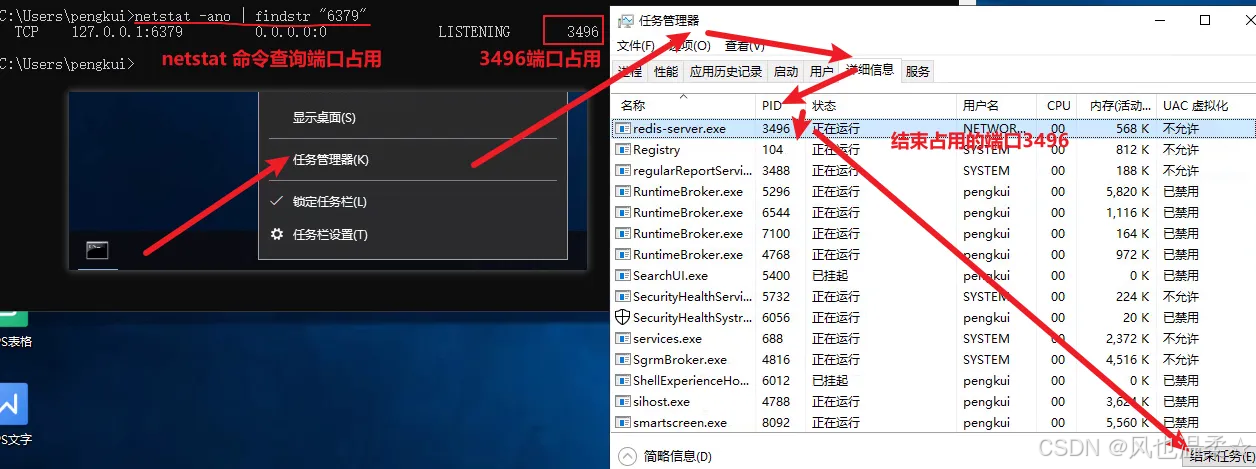Viewport: 1256px width, 469px height.
Task: Click PID value 5400 in SearchUI row
Action: pyautogui.click(x=776, y=276)
